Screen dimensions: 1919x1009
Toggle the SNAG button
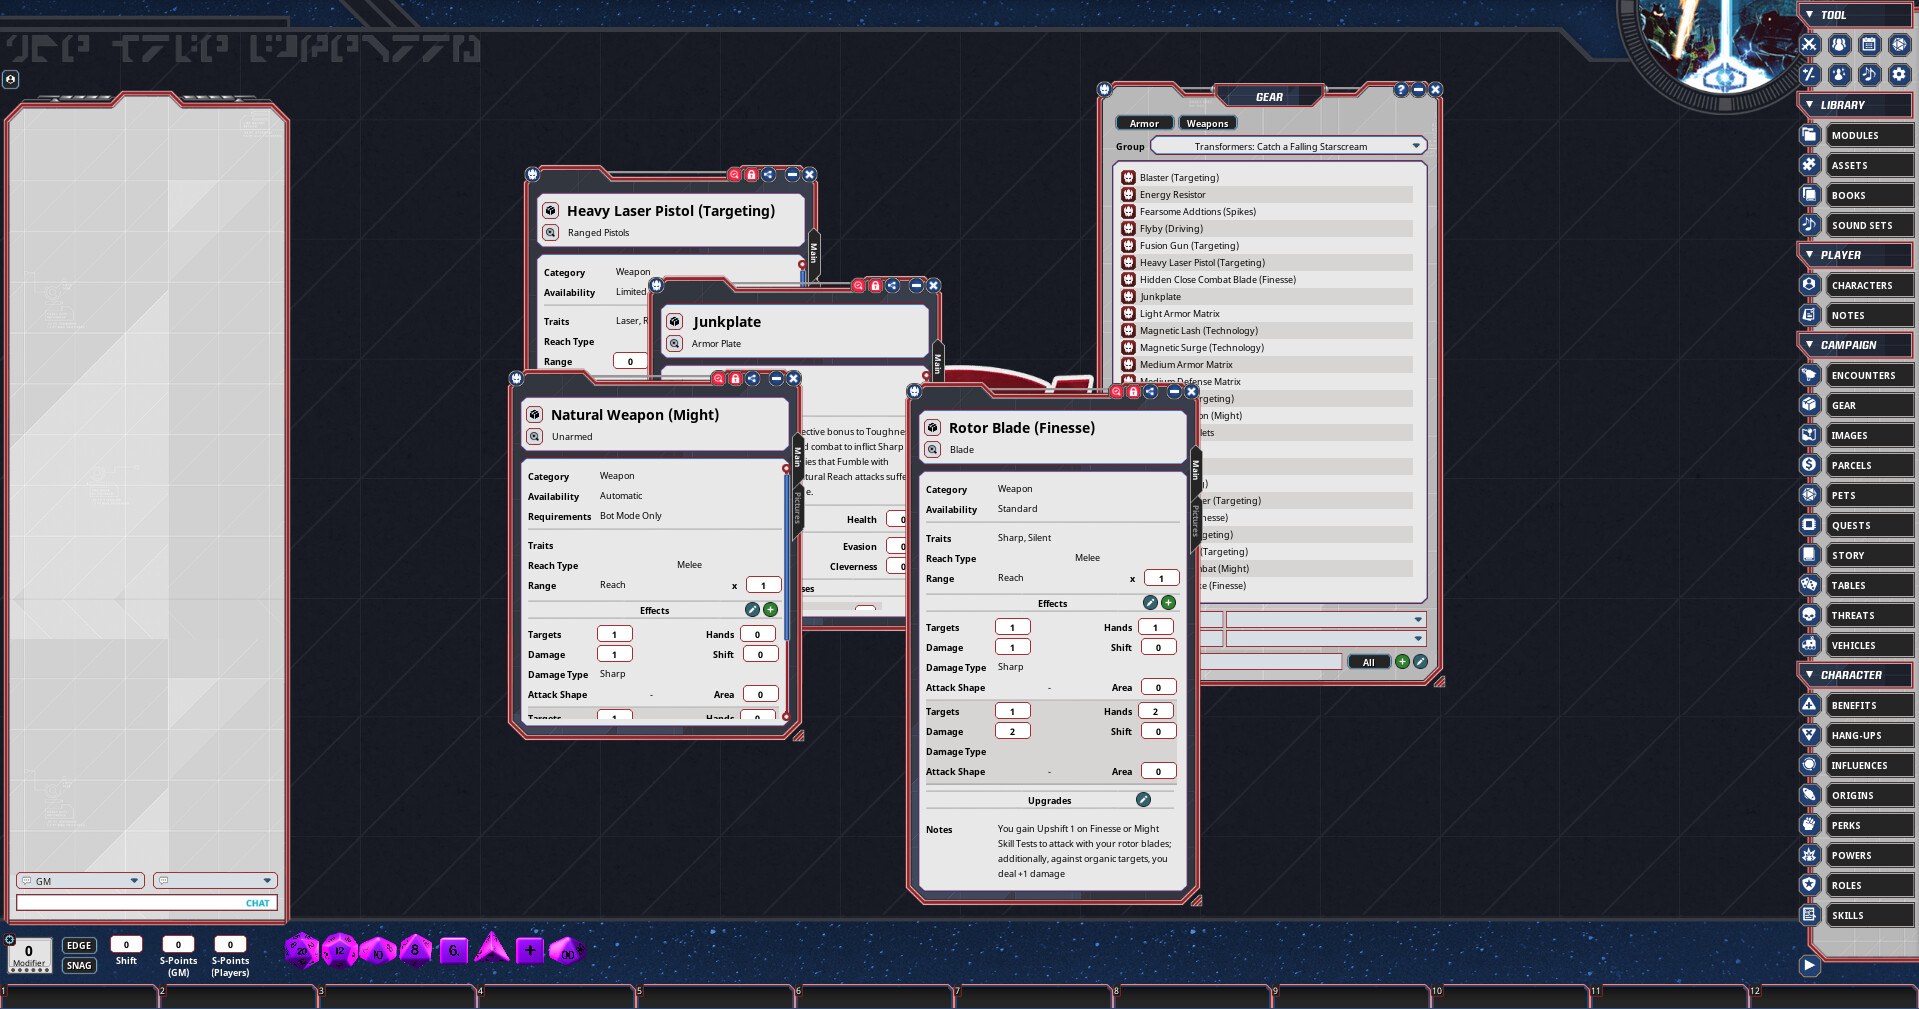pyautogui.click(x=79, y=966)
